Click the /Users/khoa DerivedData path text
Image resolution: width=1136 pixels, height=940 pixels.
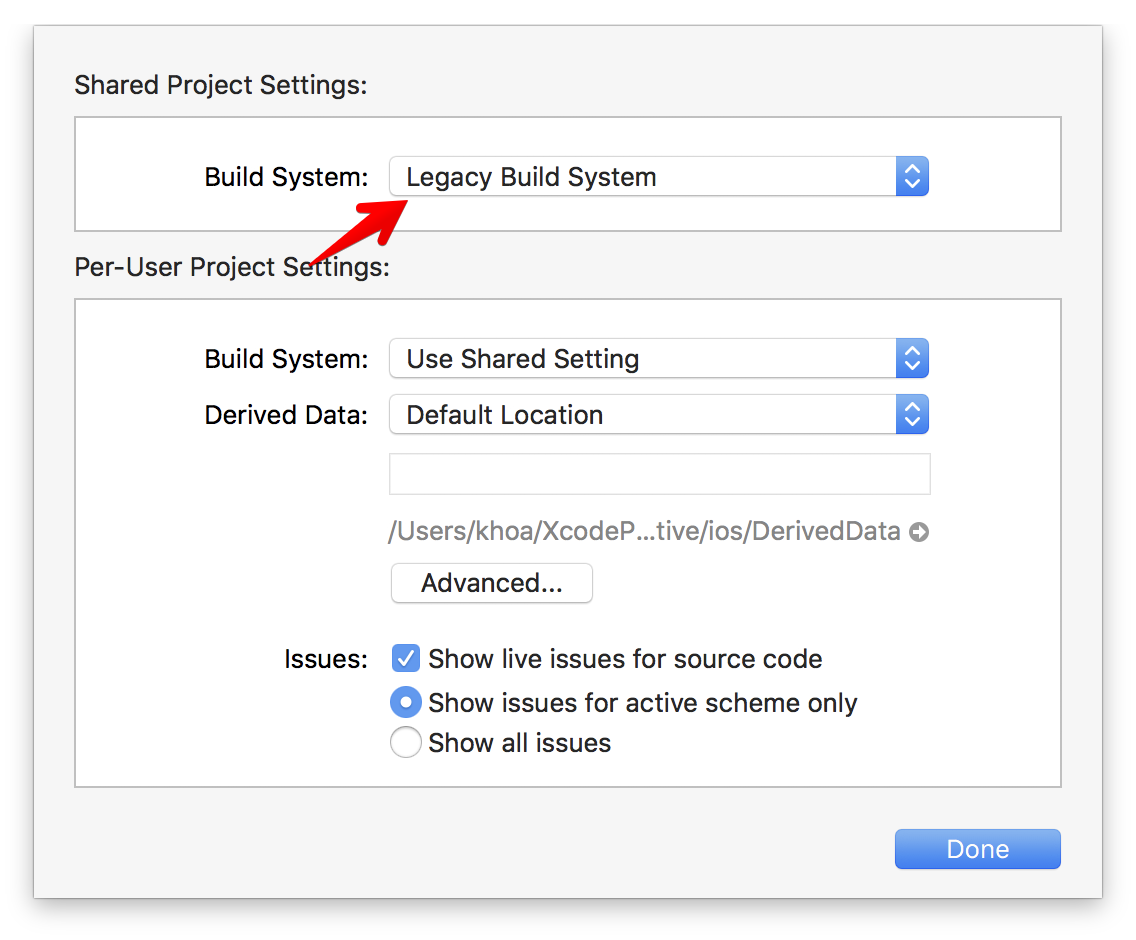point(644,531)
